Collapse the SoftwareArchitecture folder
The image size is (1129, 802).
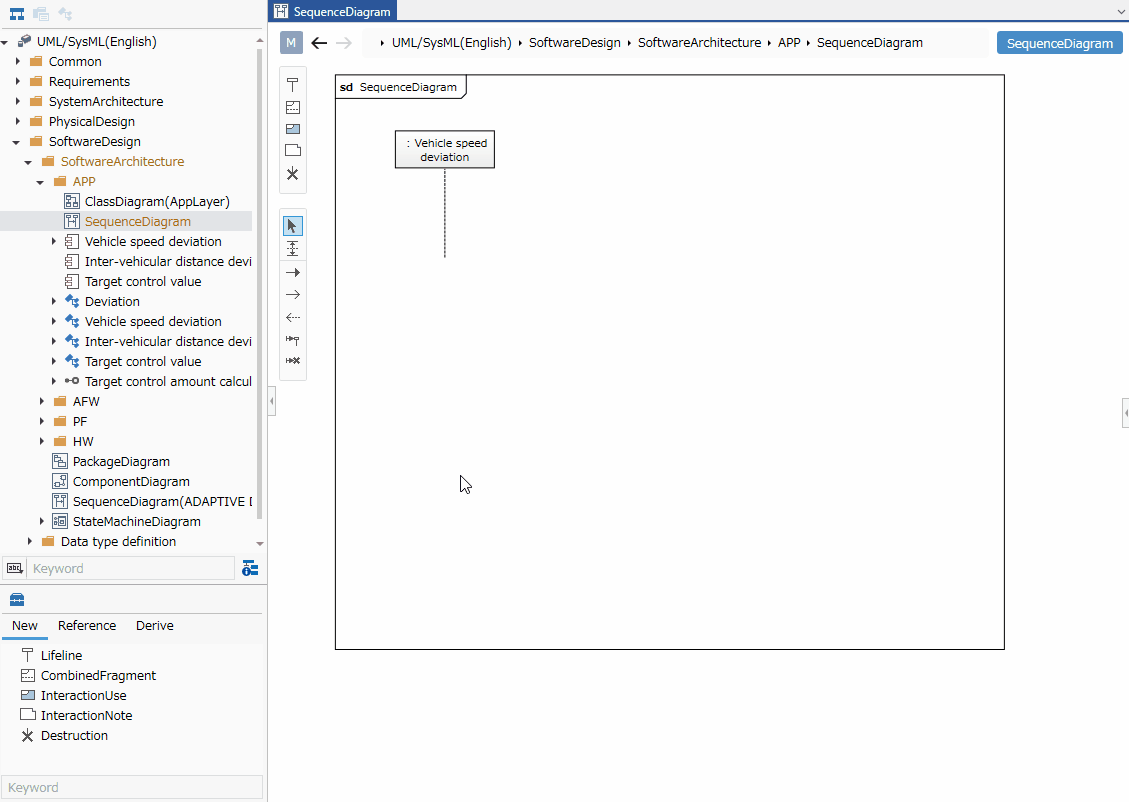click(29, 163)
